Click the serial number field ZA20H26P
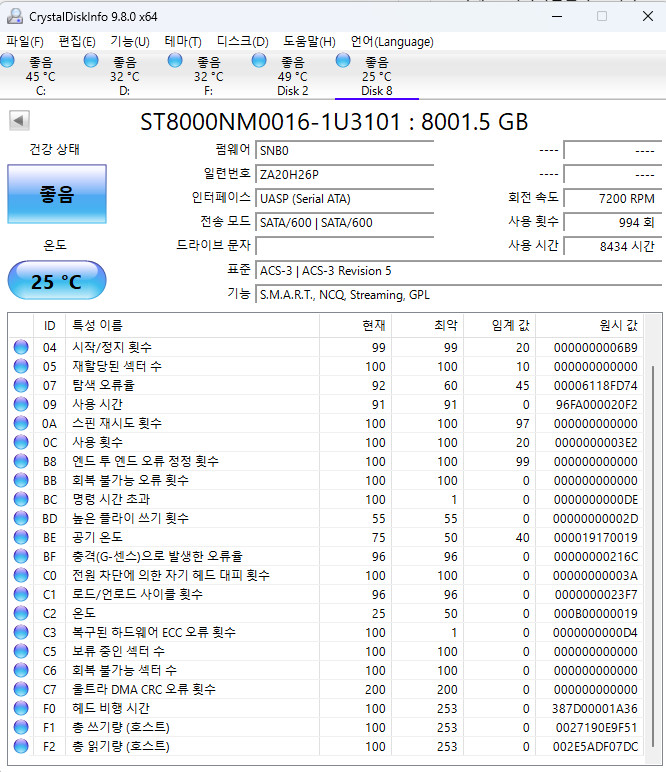This screenshot has width=666, height=772. click(x=344, y=174)
